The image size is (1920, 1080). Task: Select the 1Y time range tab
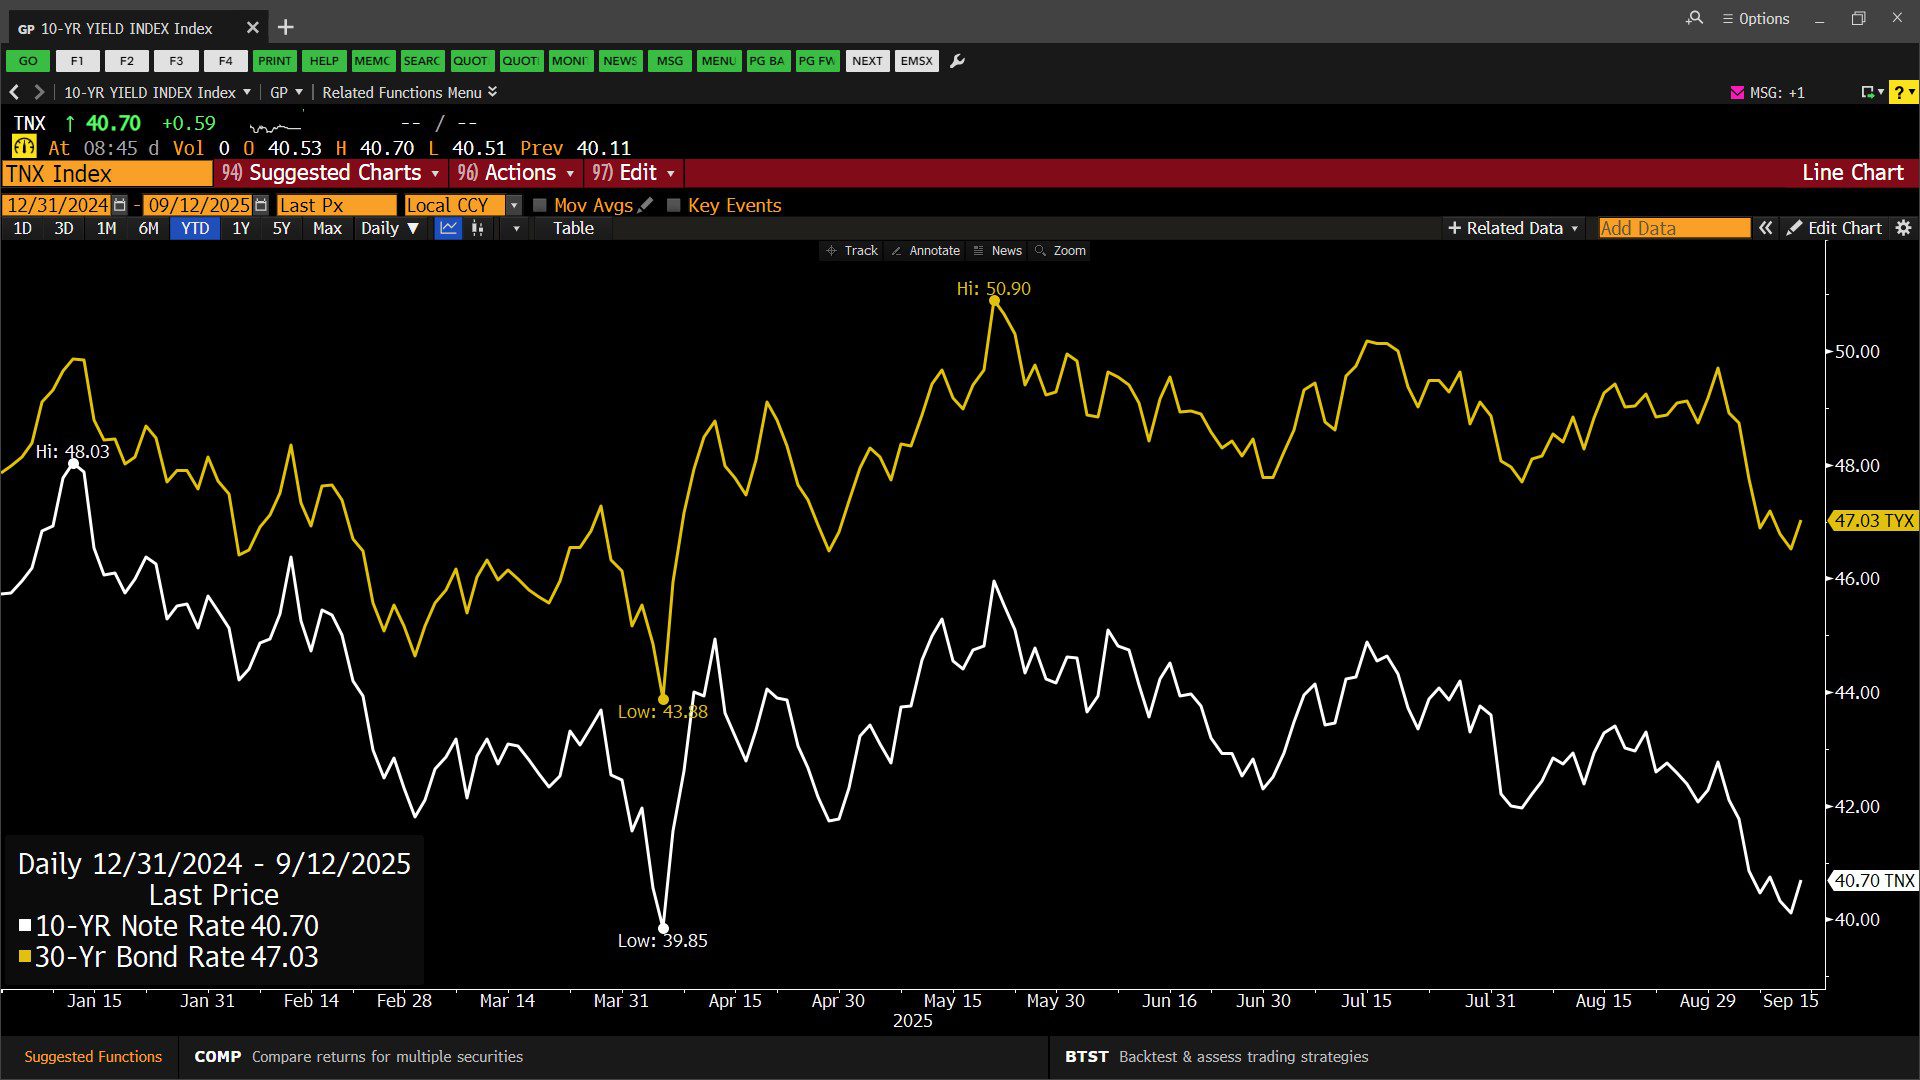click(x=240, y=228)
